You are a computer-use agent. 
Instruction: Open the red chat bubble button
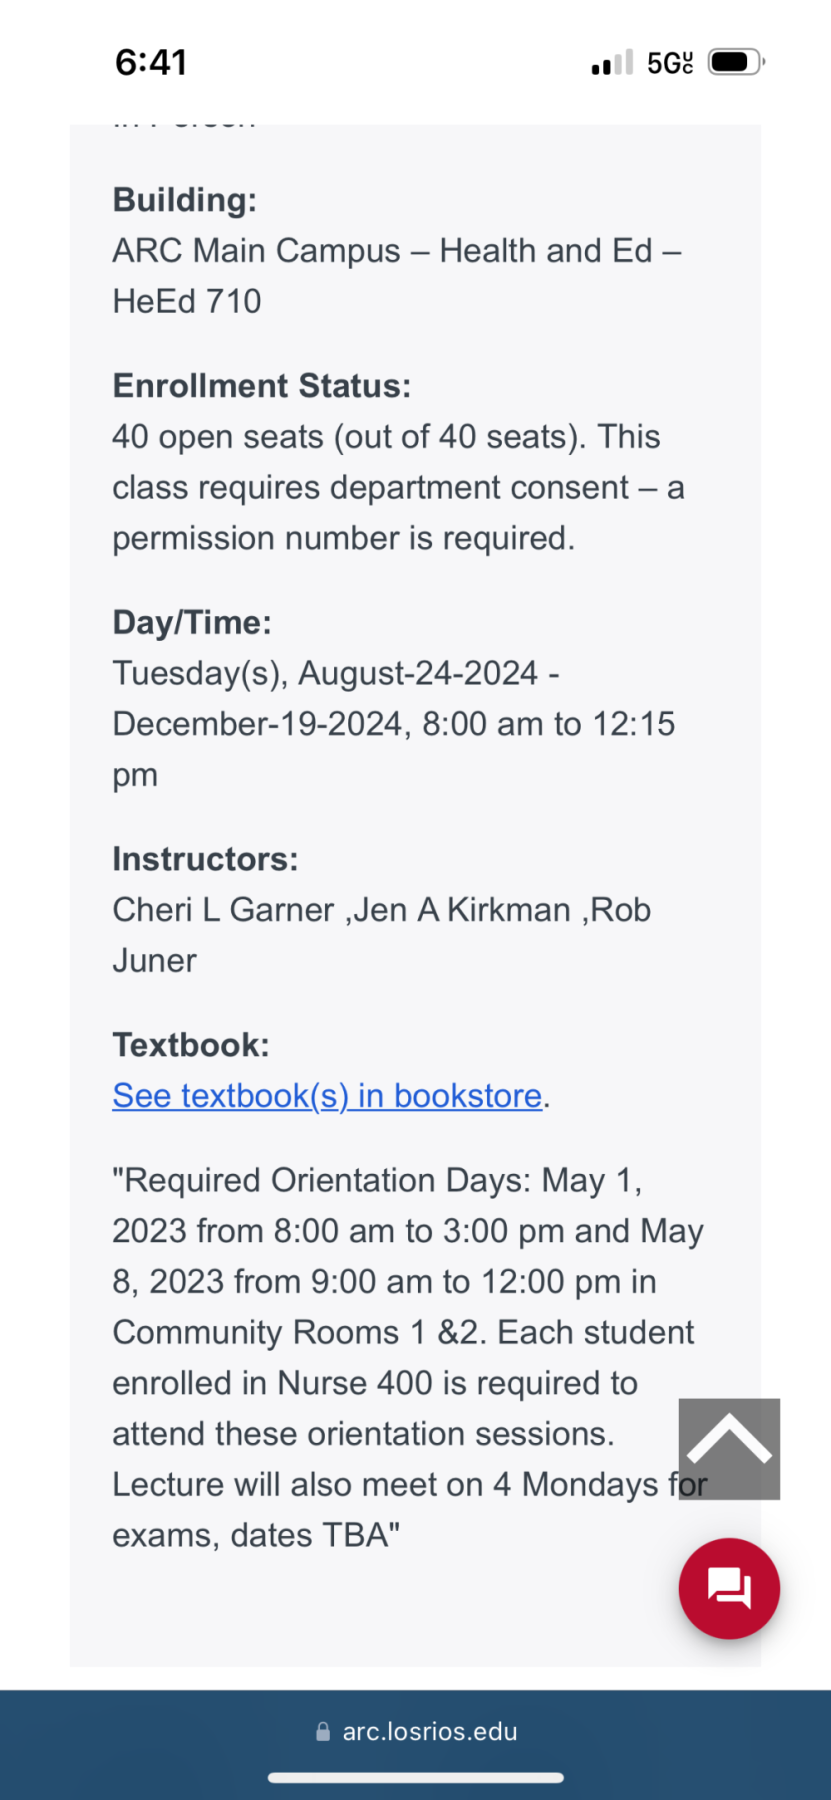tap(729, 1588)
